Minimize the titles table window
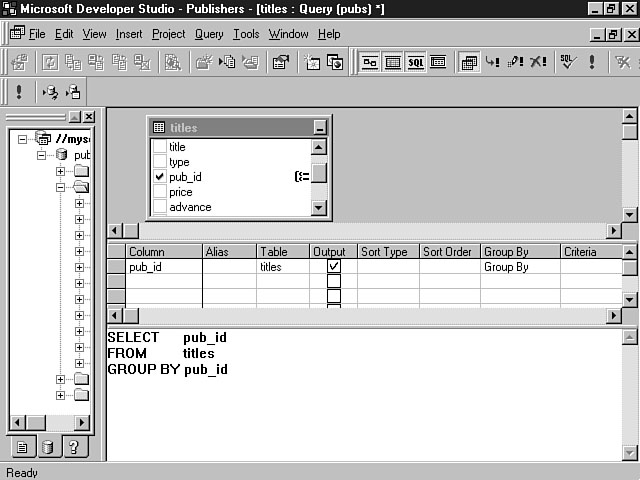Image resolution: width=640 pixels, height=480 pixels. (319, 128)
